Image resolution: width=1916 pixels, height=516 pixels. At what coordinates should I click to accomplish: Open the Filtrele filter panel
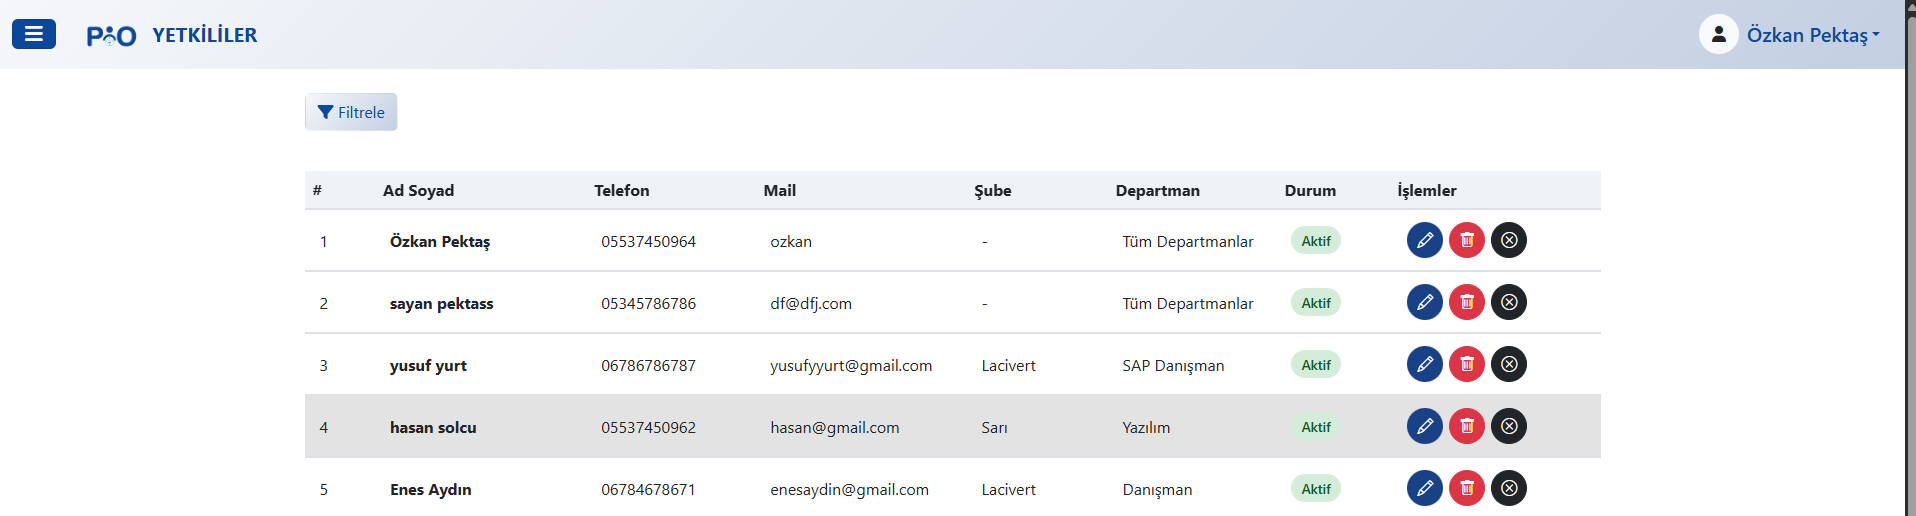tap(351, 112)
